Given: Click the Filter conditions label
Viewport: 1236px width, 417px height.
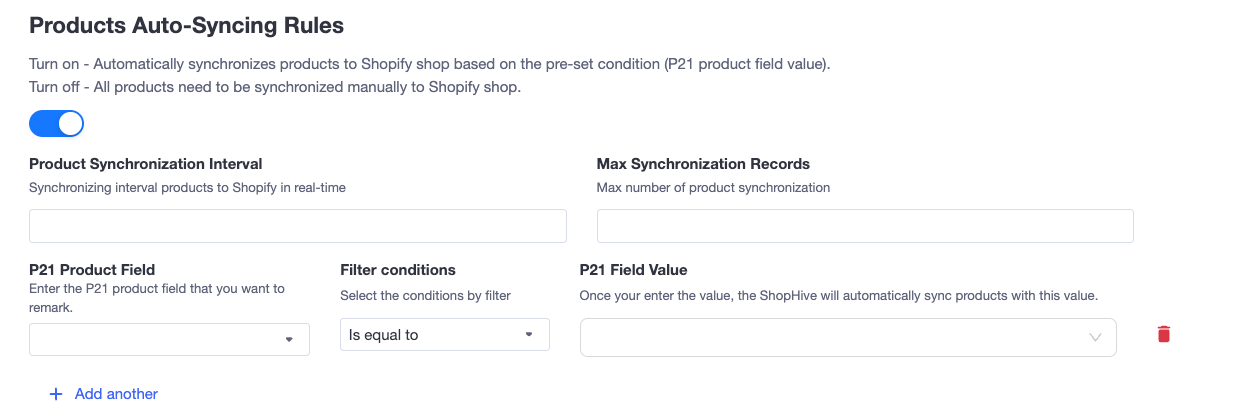Looking at the screenshot, I should pos(398,270).
